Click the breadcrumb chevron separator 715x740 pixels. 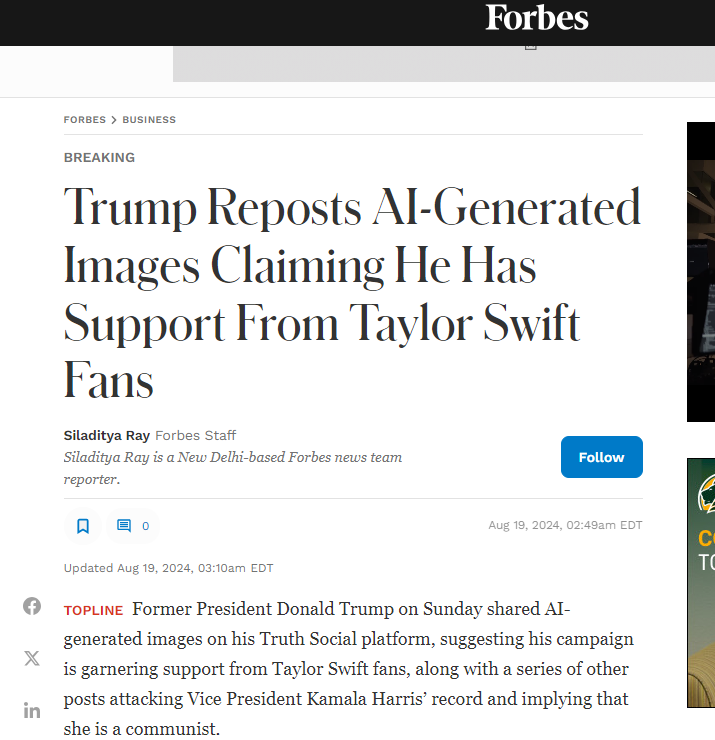coord(114,120)
